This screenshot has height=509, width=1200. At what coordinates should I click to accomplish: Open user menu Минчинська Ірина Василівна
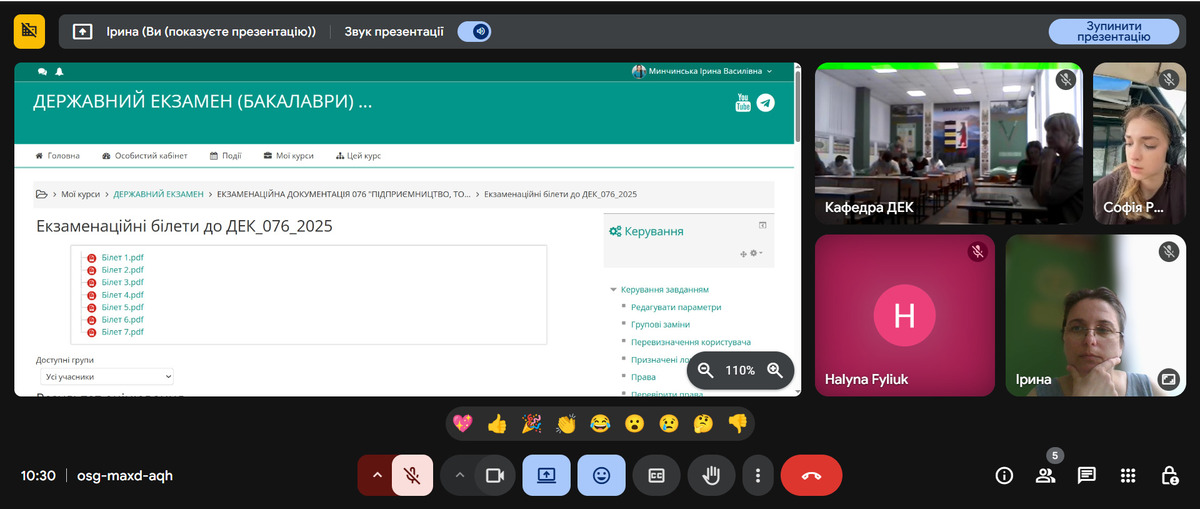702,72
